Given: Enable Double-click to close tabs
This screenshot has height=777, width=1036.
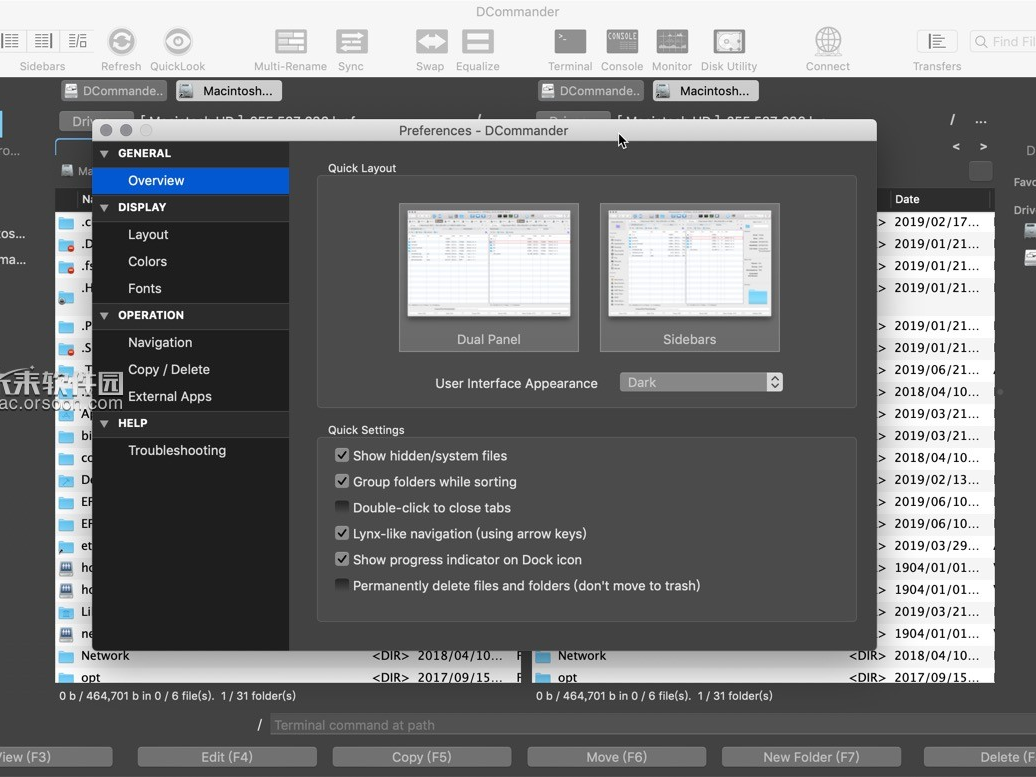Looking at the screenshot, I should 342,507.
